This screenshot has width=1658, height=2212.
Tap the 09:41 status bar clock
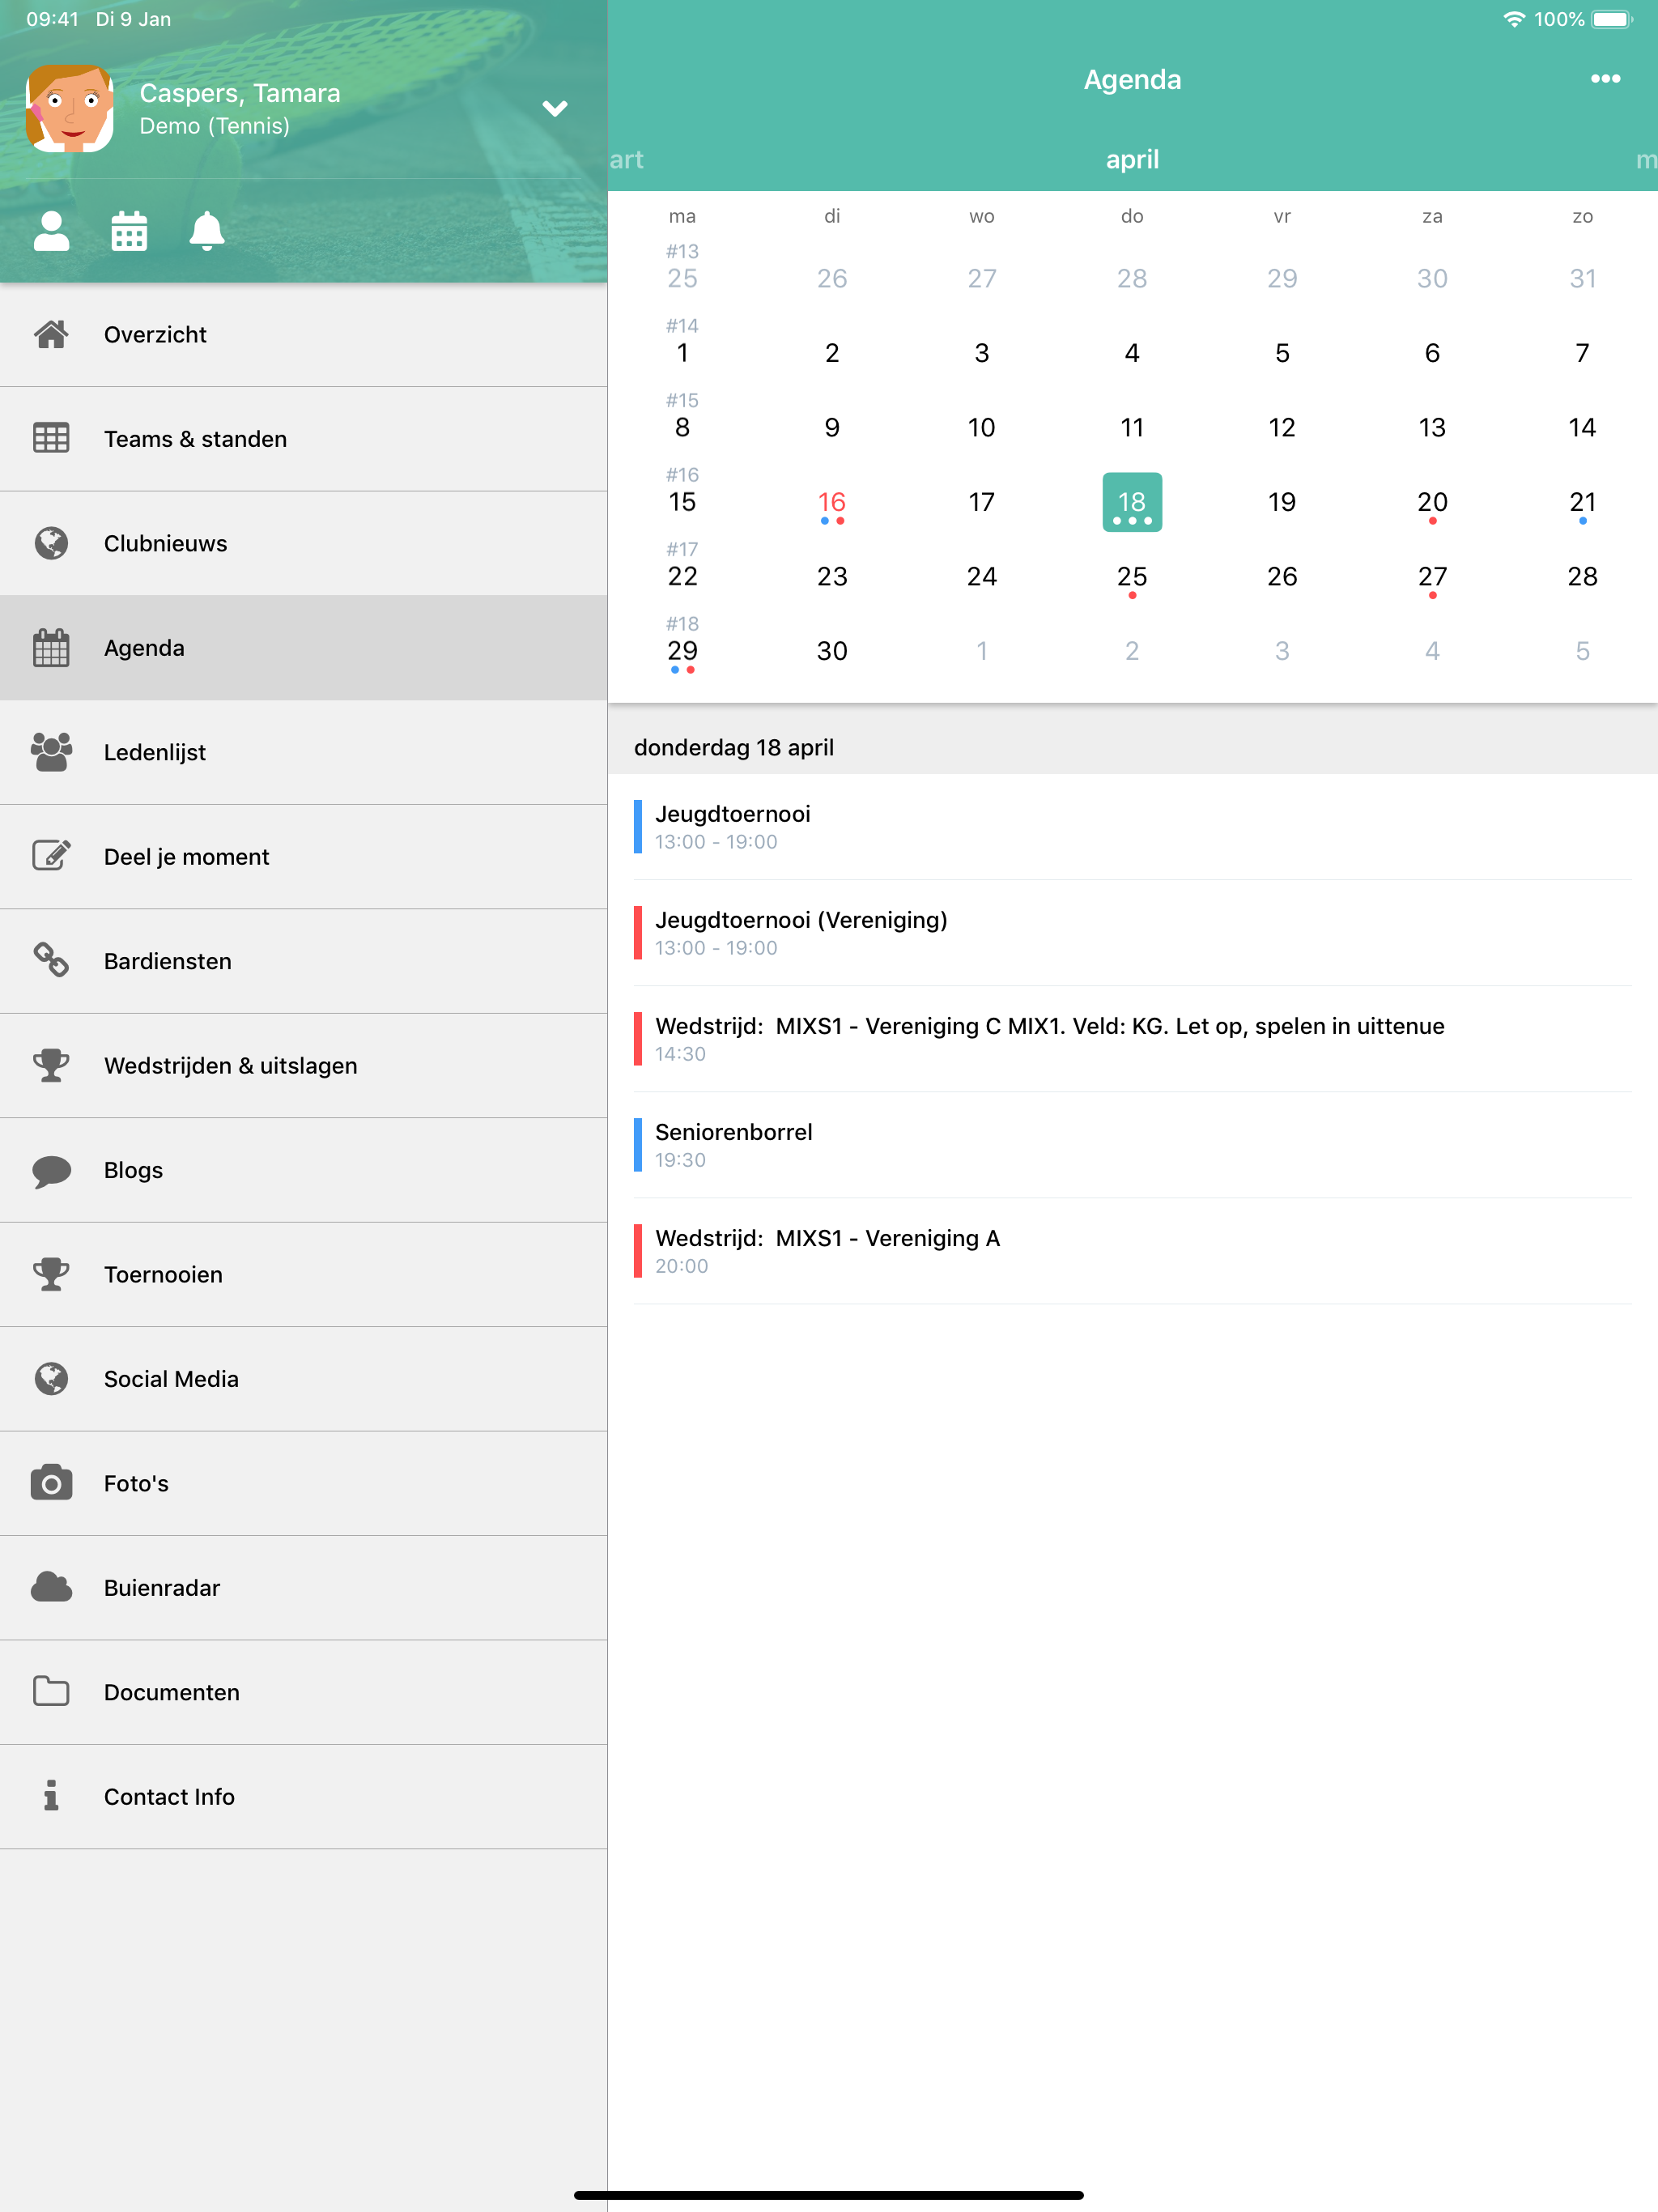click(52, 19)
